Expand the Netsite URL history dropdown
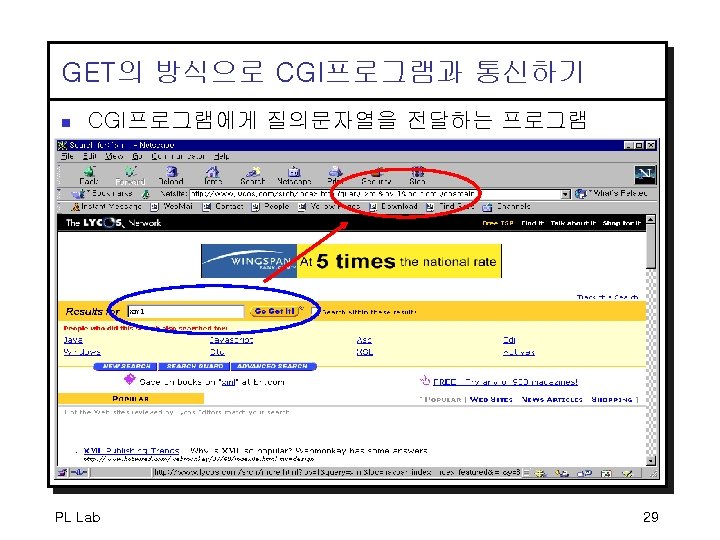 [x=566, y=194]
